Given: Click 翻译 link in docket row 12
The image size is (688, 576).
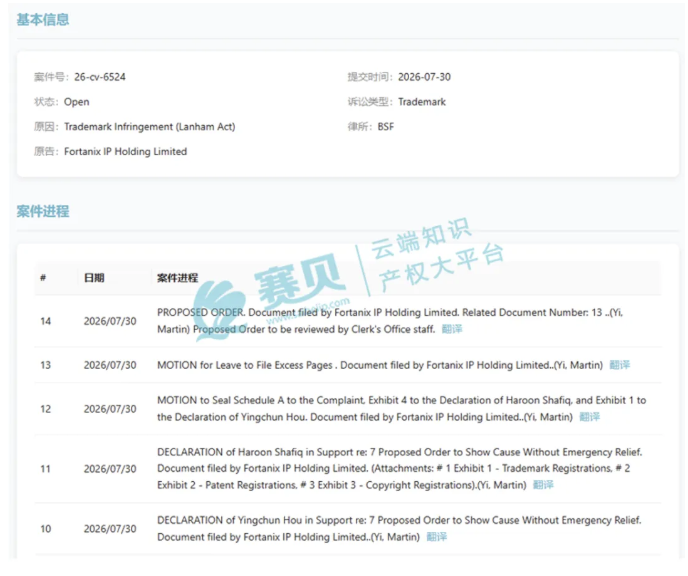Looking at the screenshot, I should tap(589, 417).
